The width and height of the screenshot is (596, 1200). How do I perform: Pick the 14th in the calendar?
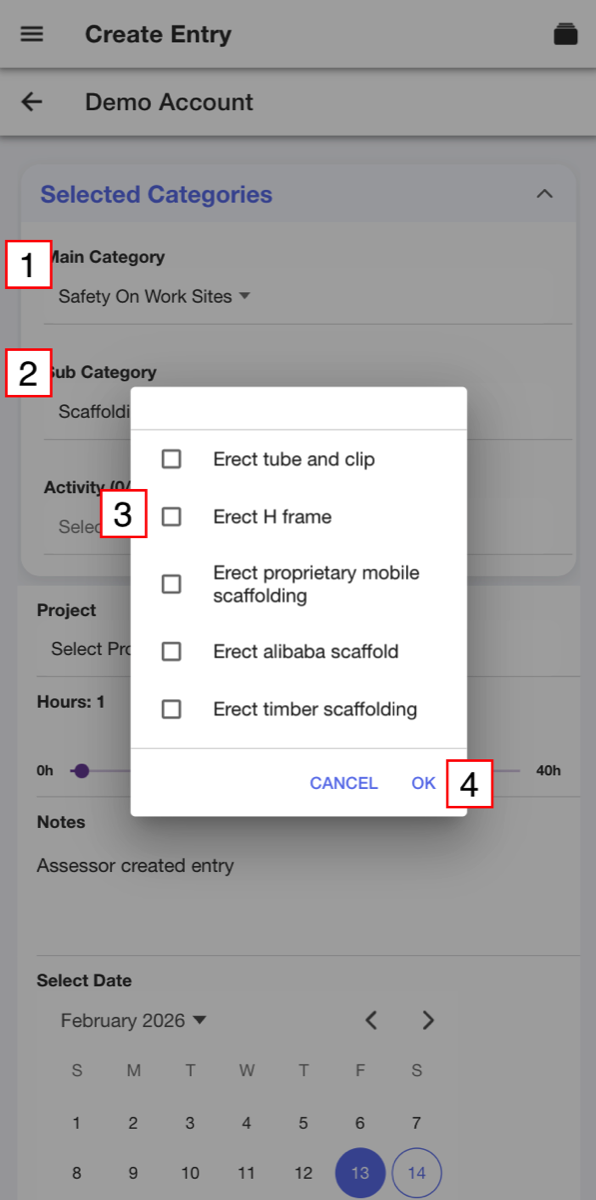pyautogui.click(x=417, y=1173)
